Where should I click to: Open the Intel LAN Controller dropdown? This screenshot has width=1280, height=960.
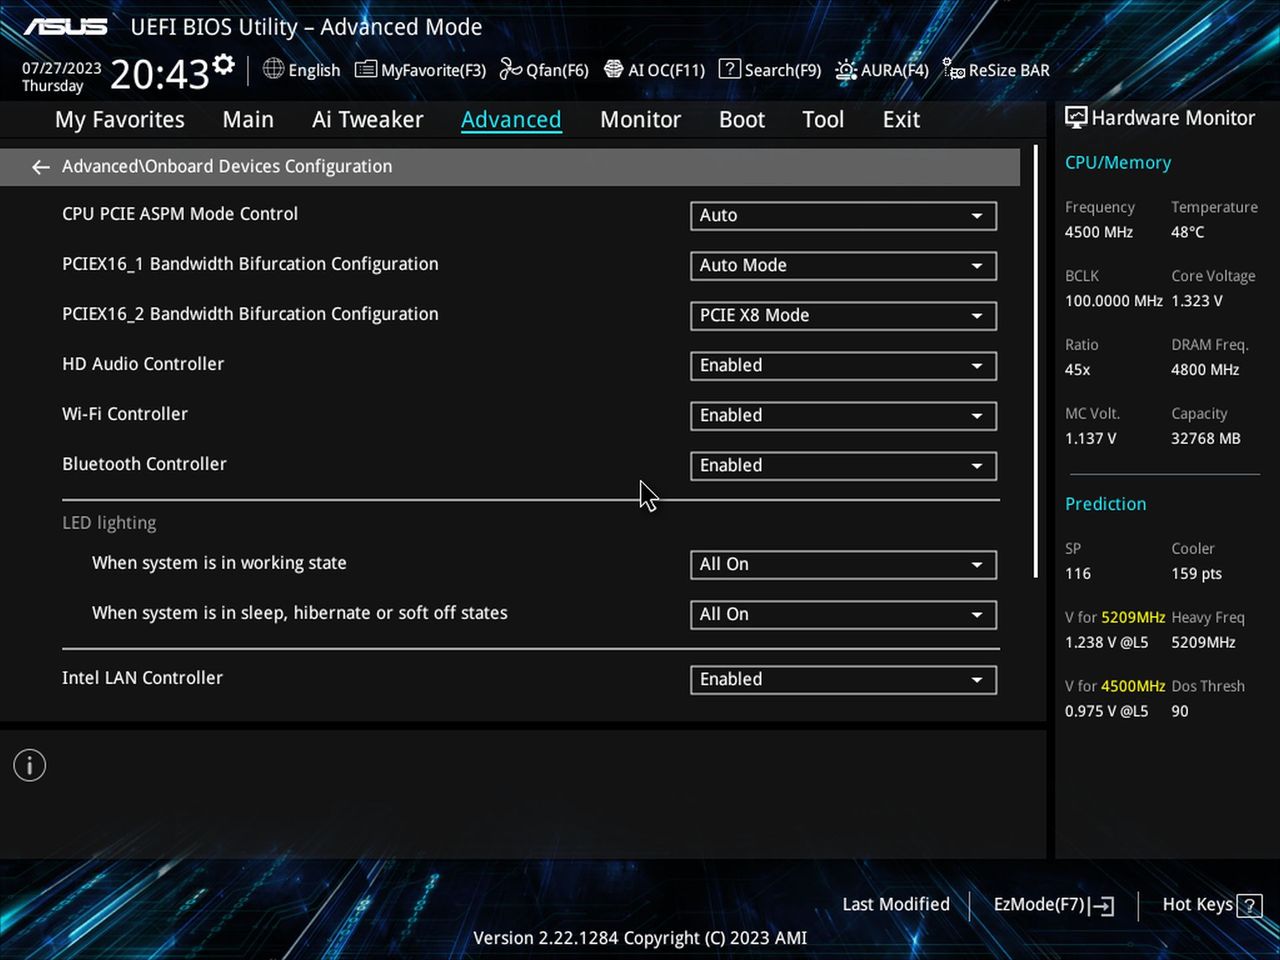point(843,680)
